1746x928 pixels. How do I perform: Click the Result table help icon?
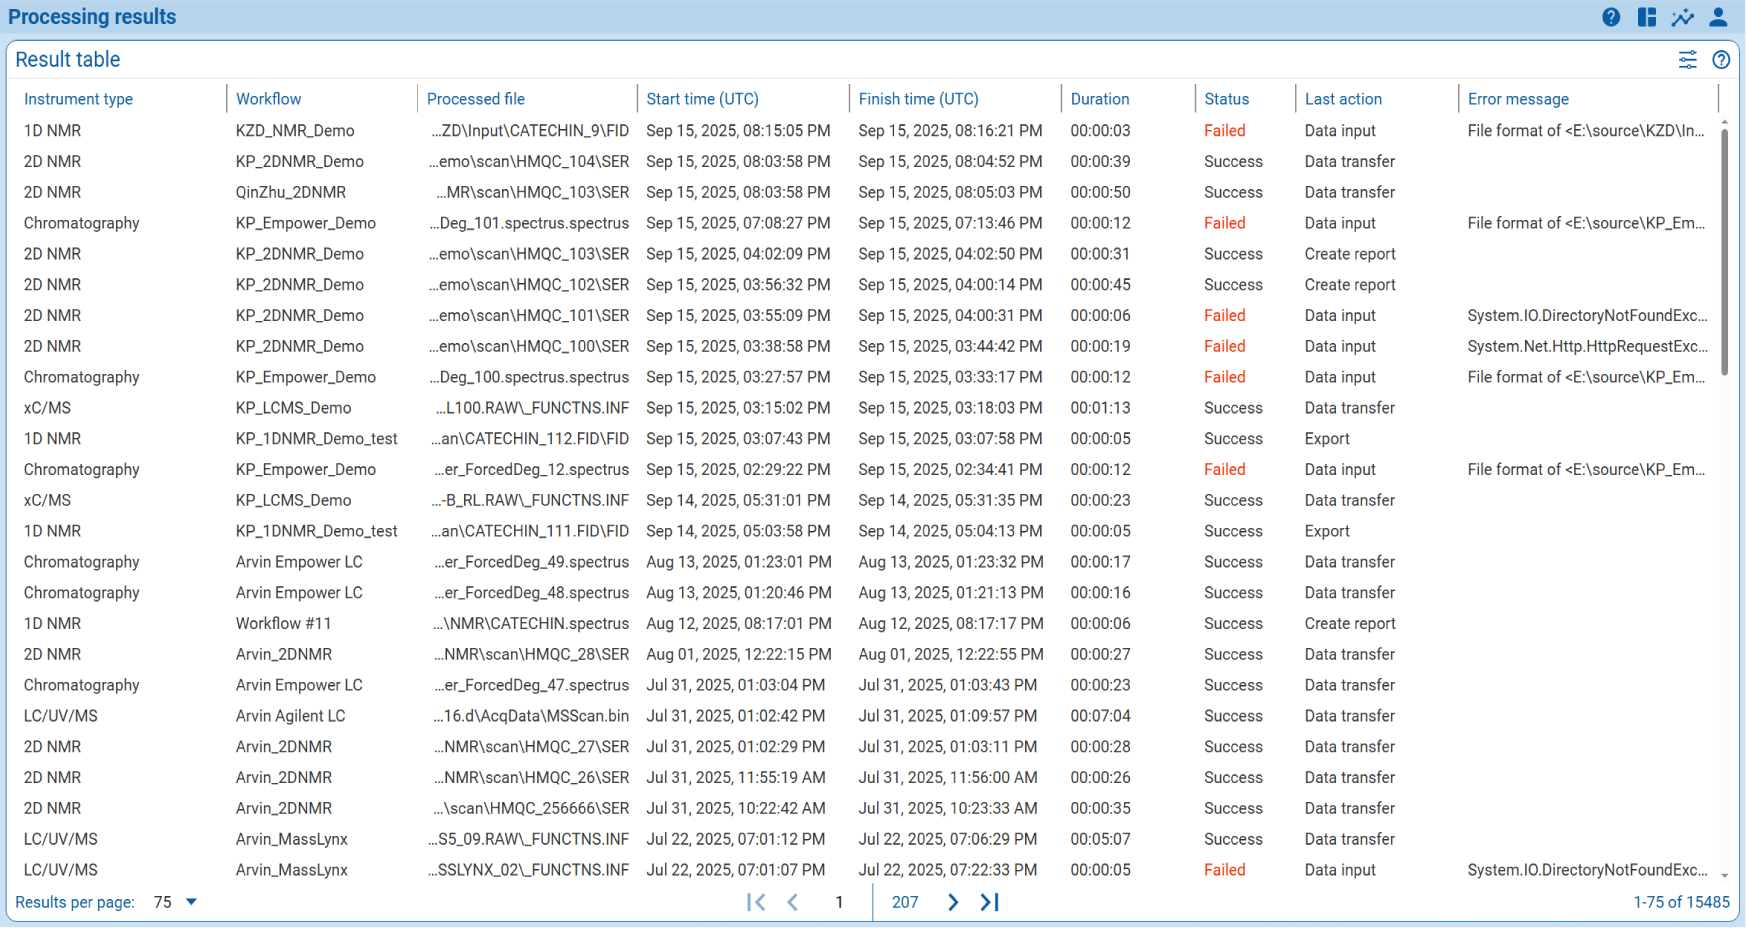(x=1722, y=60)
